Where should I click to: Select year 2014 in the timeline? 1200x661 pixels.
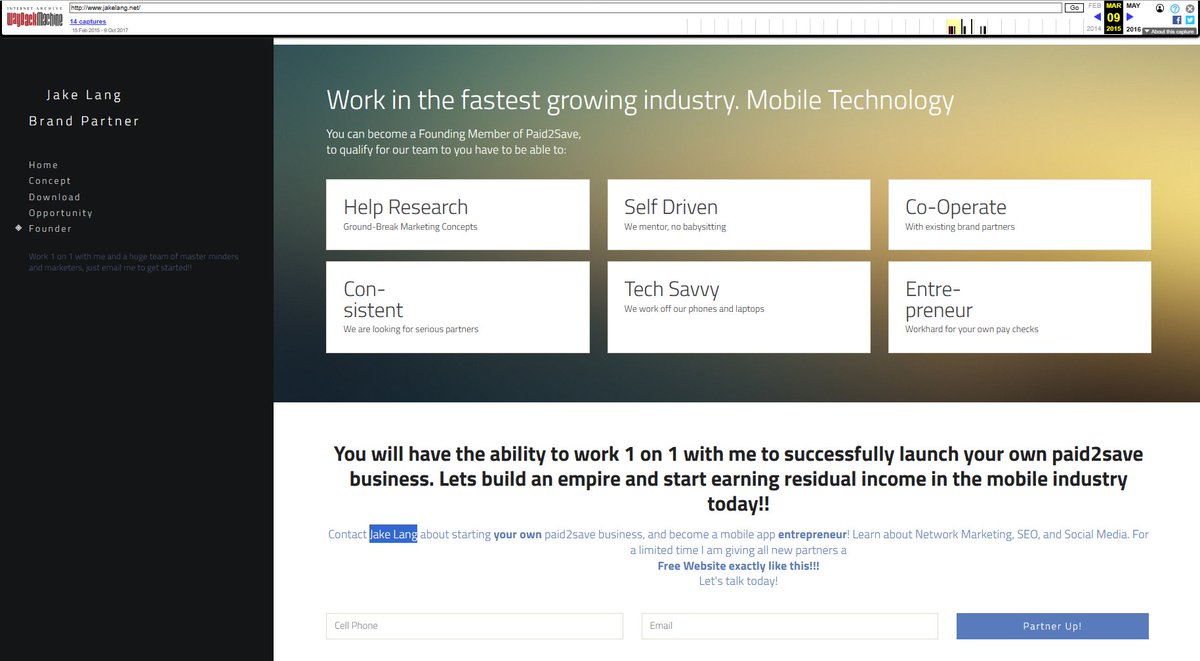[x=1094, y=29]
